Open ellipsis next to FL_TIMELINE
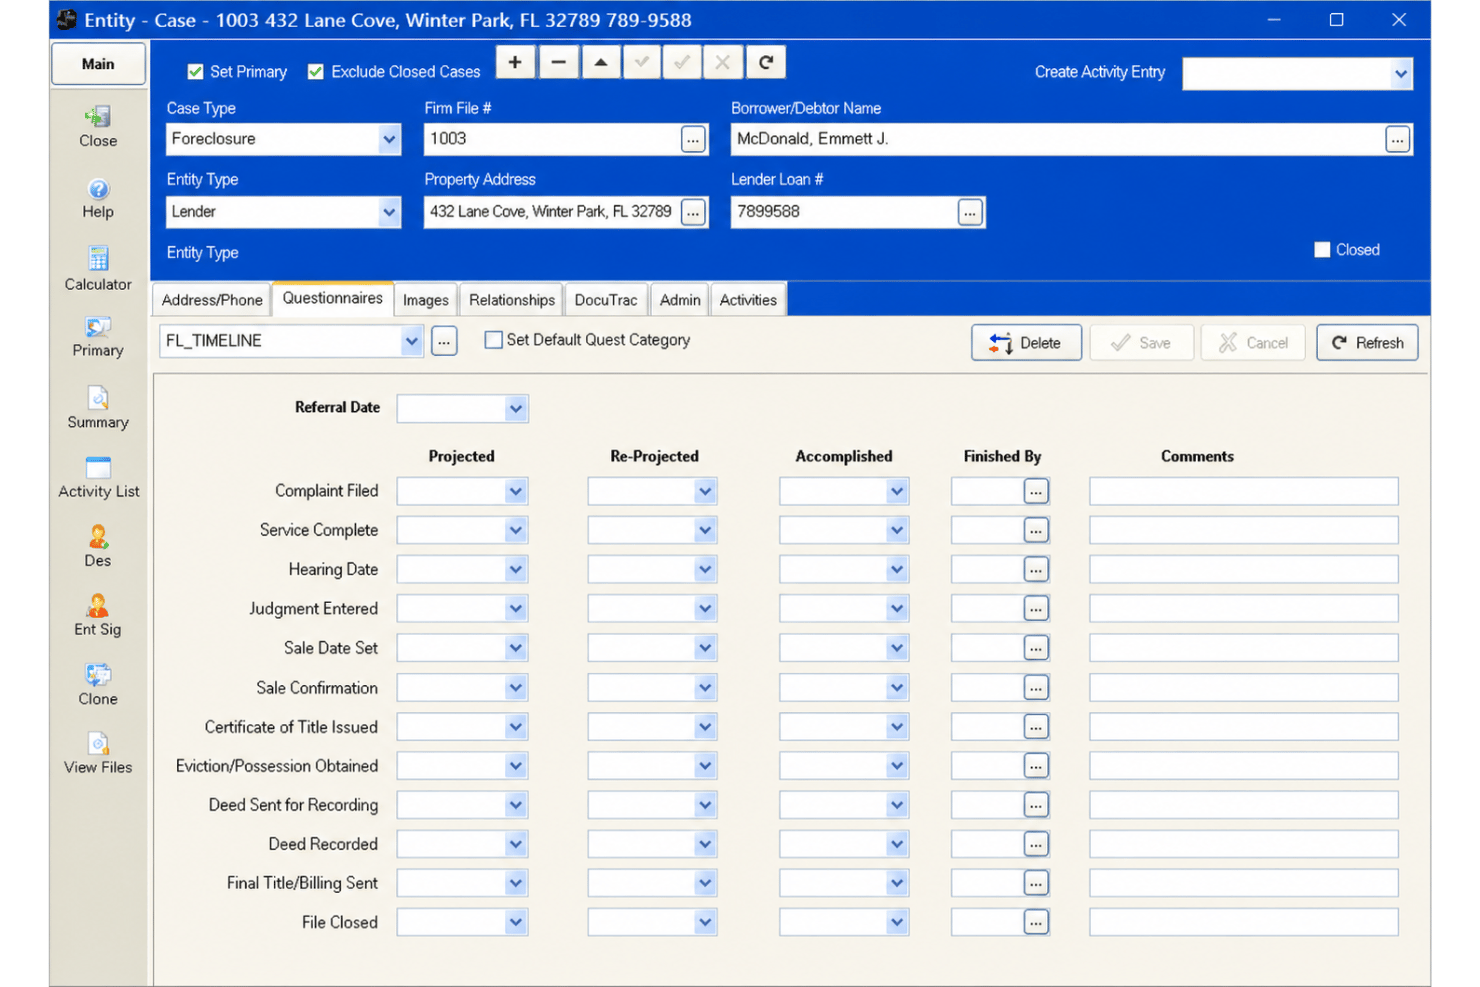Screen dimensions: 1480x987 [x=444, y=342]
